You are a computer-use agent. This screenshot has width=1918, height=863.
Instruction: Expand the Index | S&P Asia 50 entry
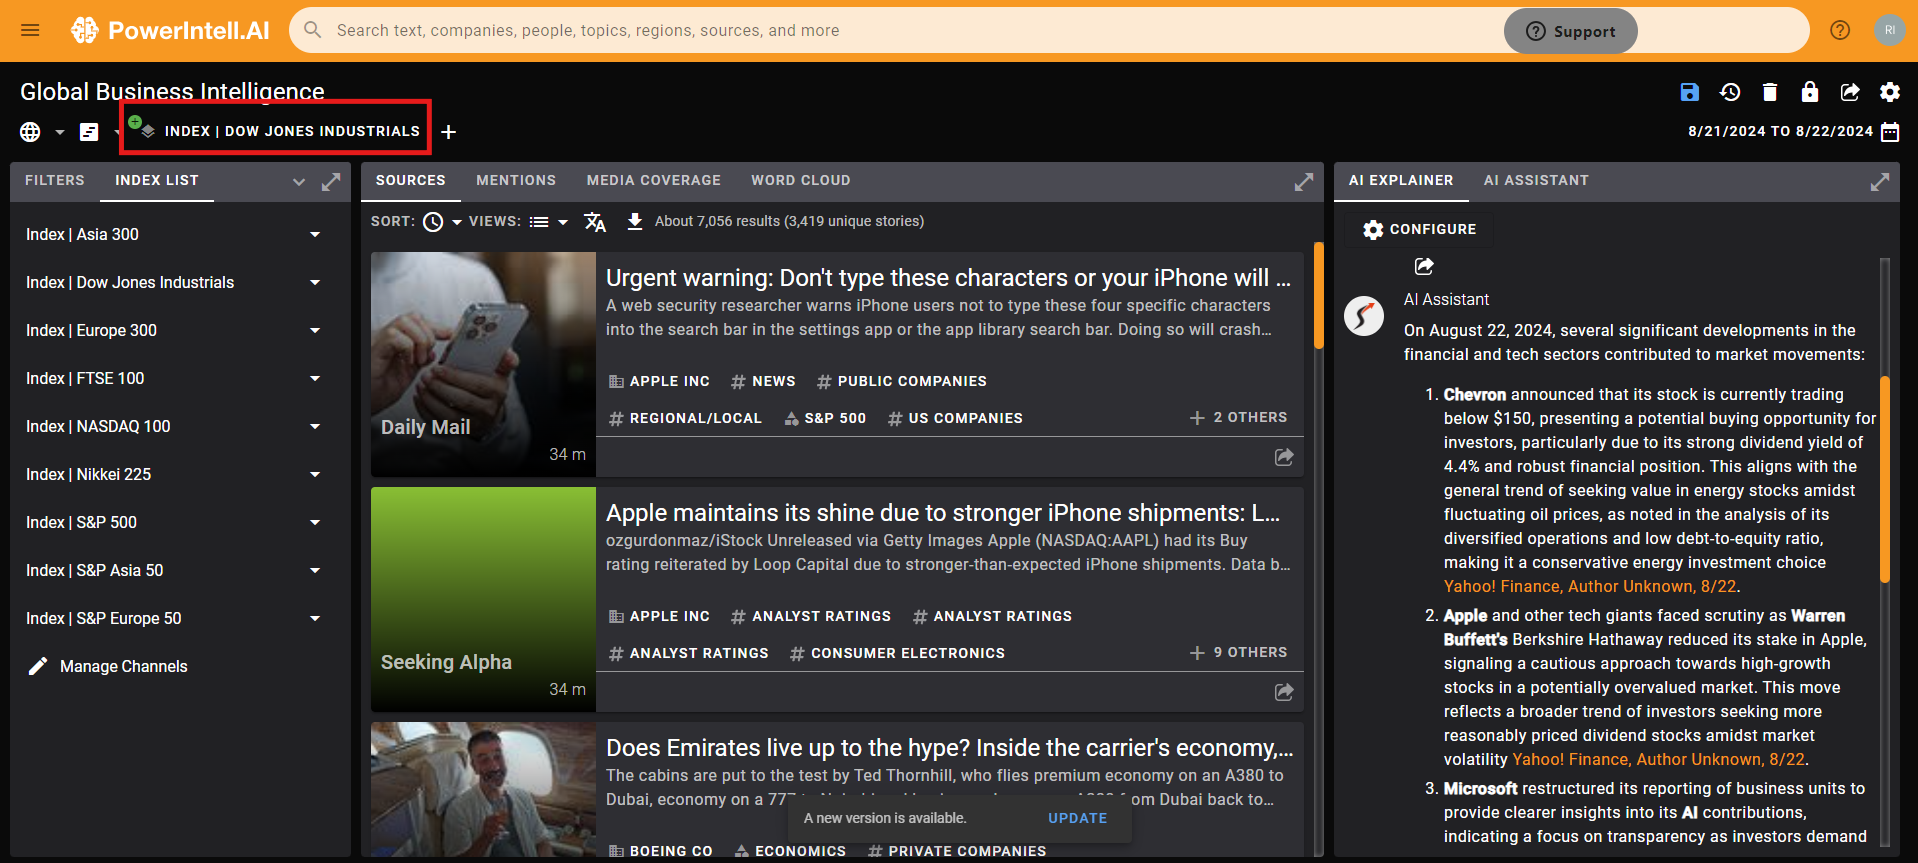click(315, 571)
